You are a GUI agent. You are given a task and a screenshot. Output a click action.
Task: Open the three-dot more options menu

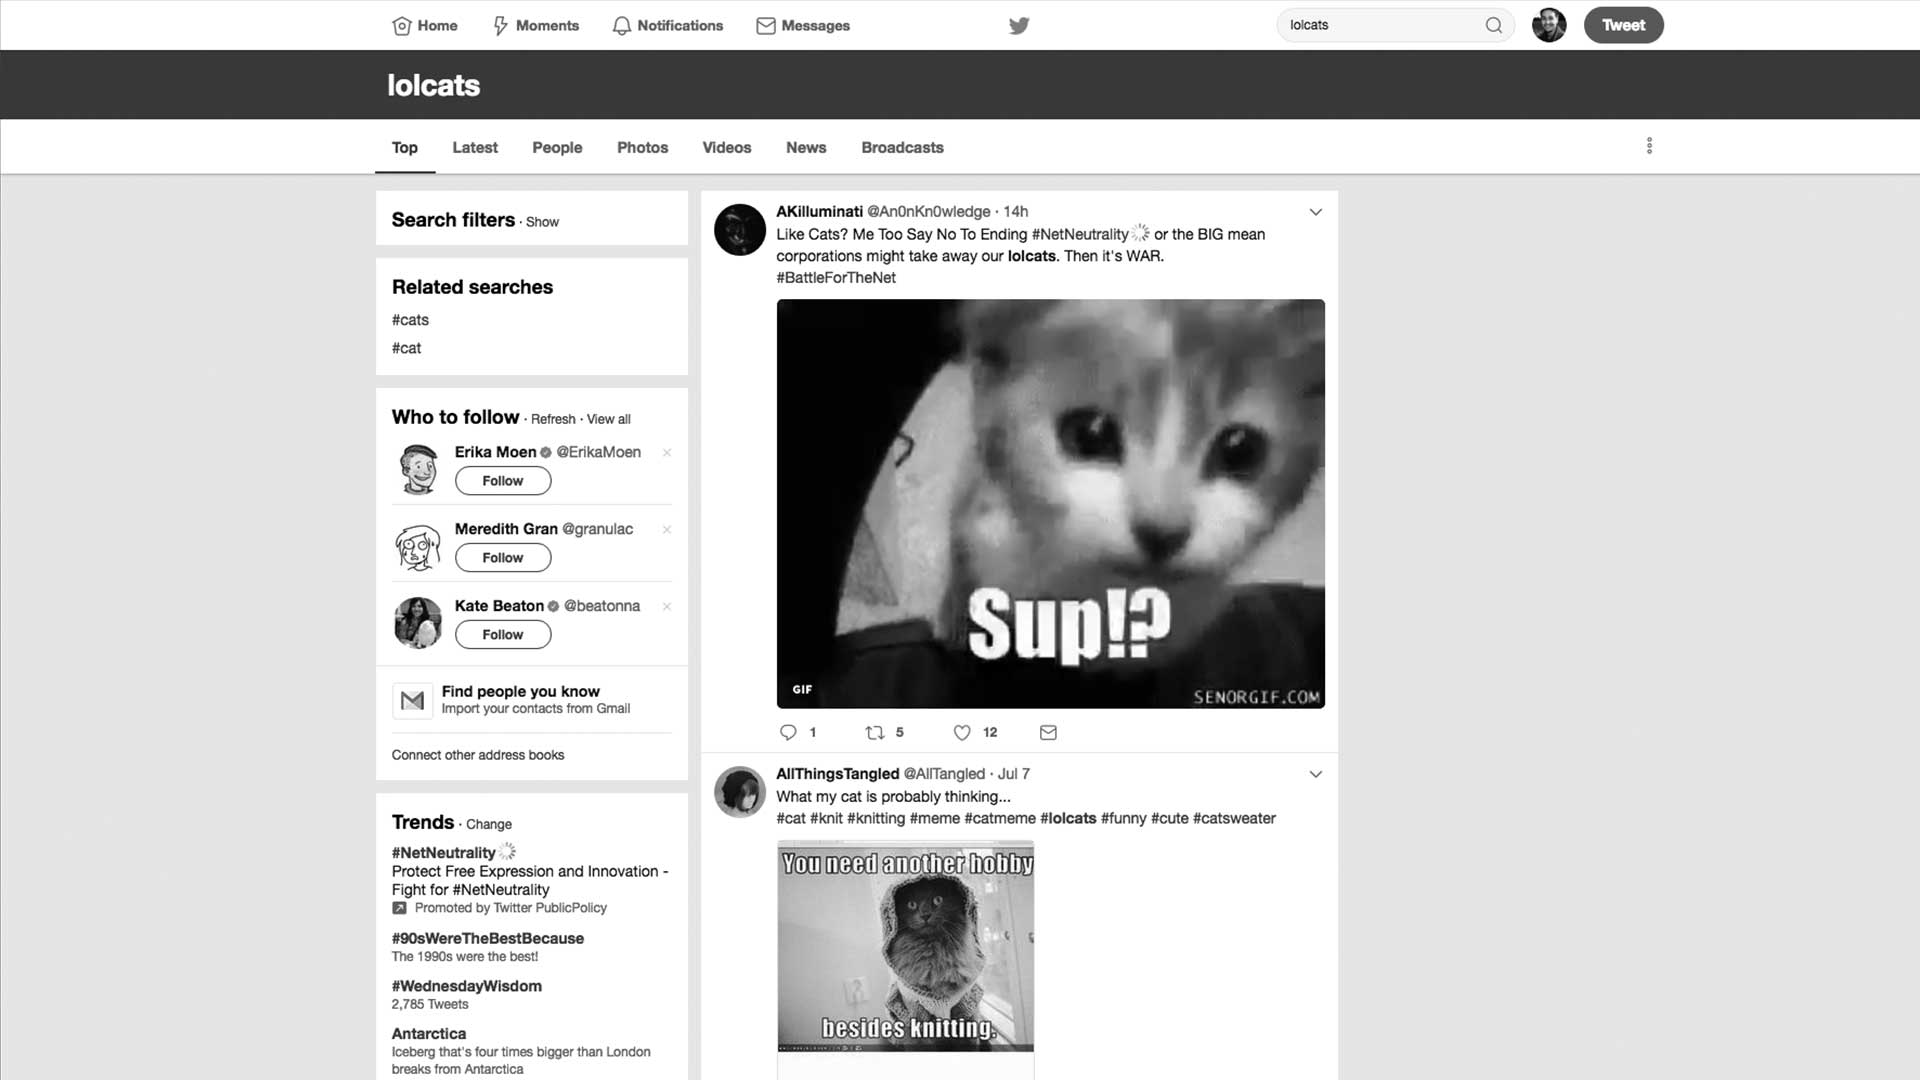[x=1649, y=146]
